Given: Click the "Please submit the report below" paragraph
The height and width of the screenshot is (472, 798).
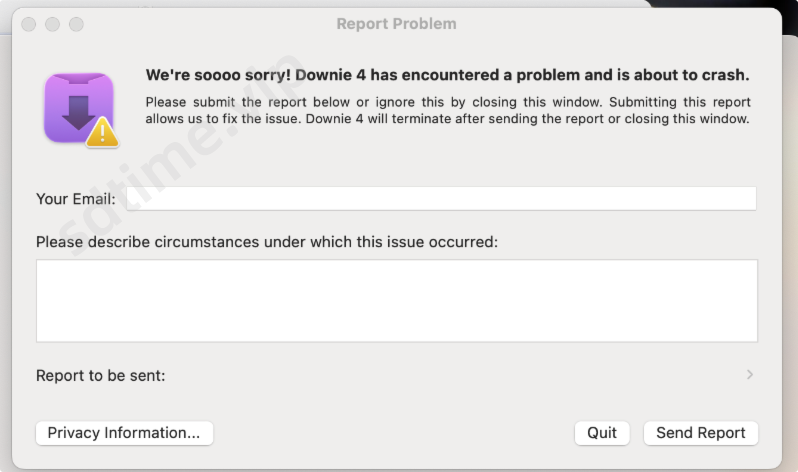Looking at the screenshot, I should click(x=447, y=110).
